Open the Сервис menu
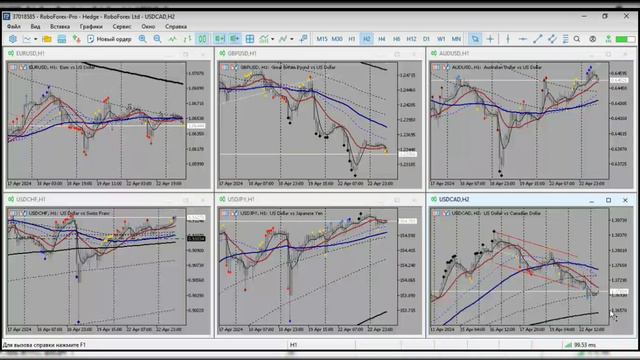Viewport: 640px width, 360px height. pyautogui.click(x=122, y=27)
